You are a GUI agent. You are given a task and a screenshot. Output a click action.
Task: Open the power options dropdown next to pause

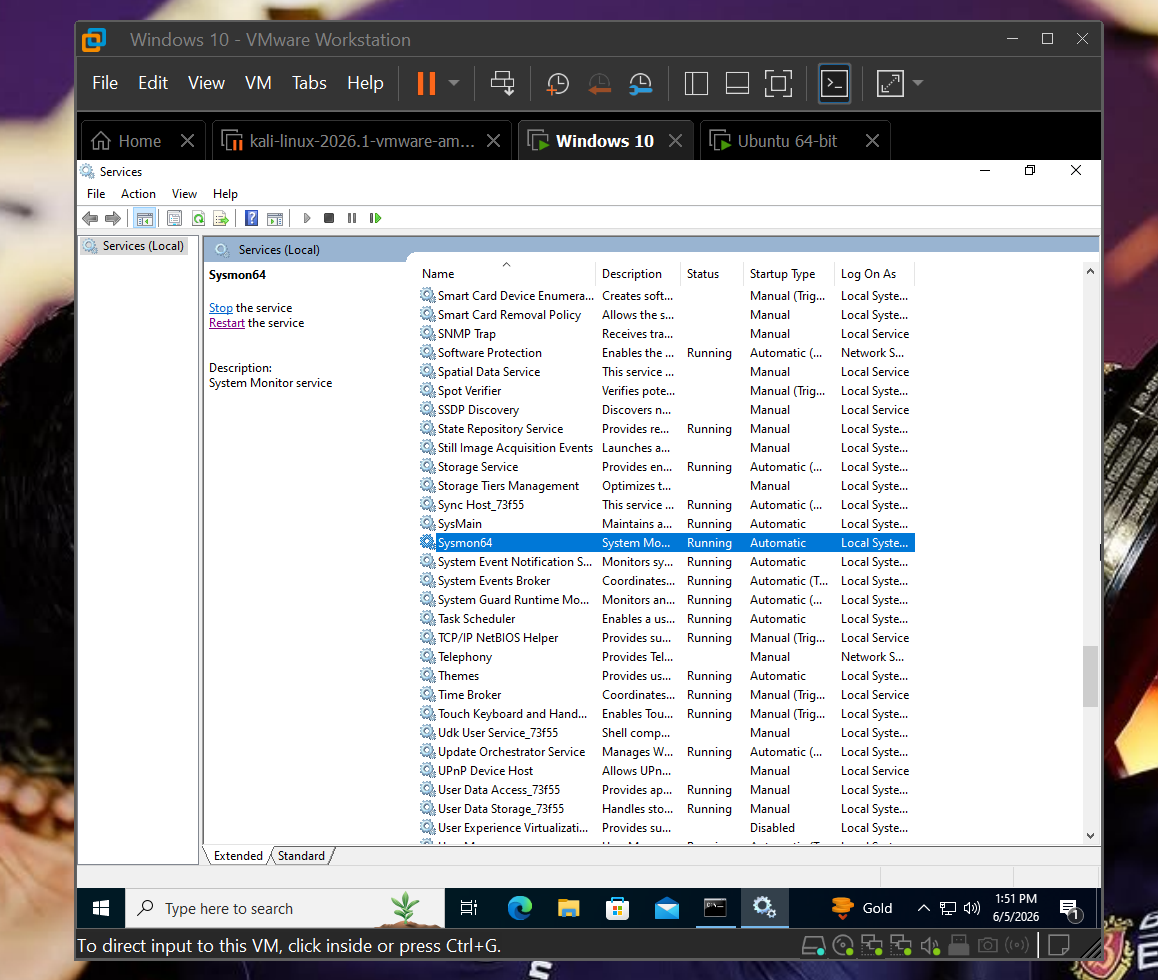pyautogui.click(x=454, y=83)
